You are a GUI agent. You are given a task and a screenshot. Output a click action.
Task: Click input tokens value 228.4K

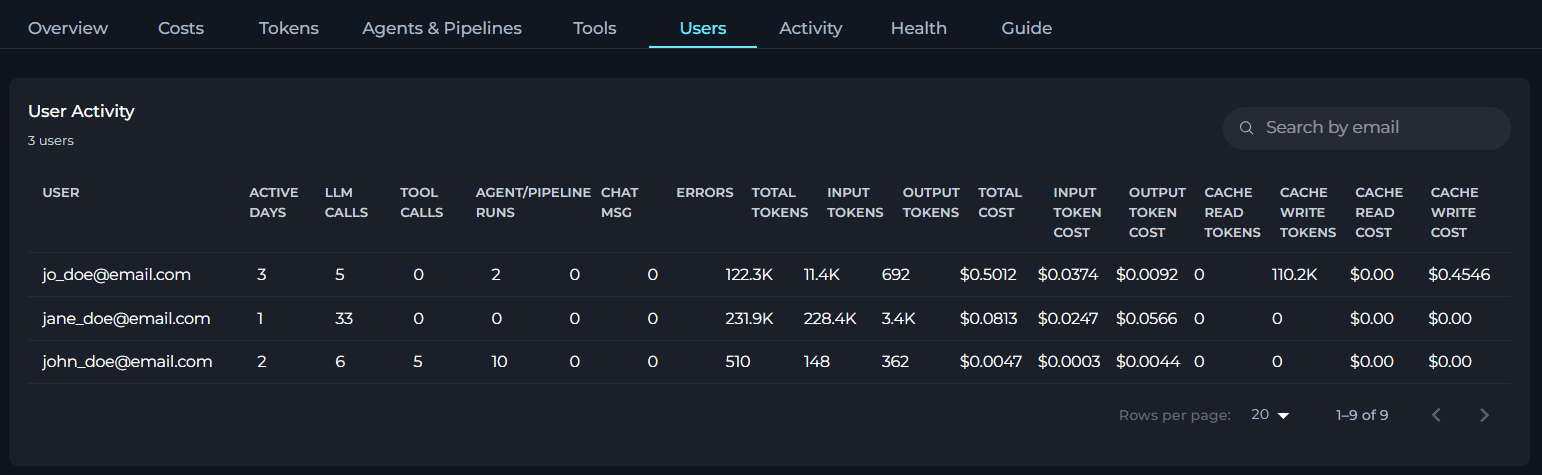(830, 318)
